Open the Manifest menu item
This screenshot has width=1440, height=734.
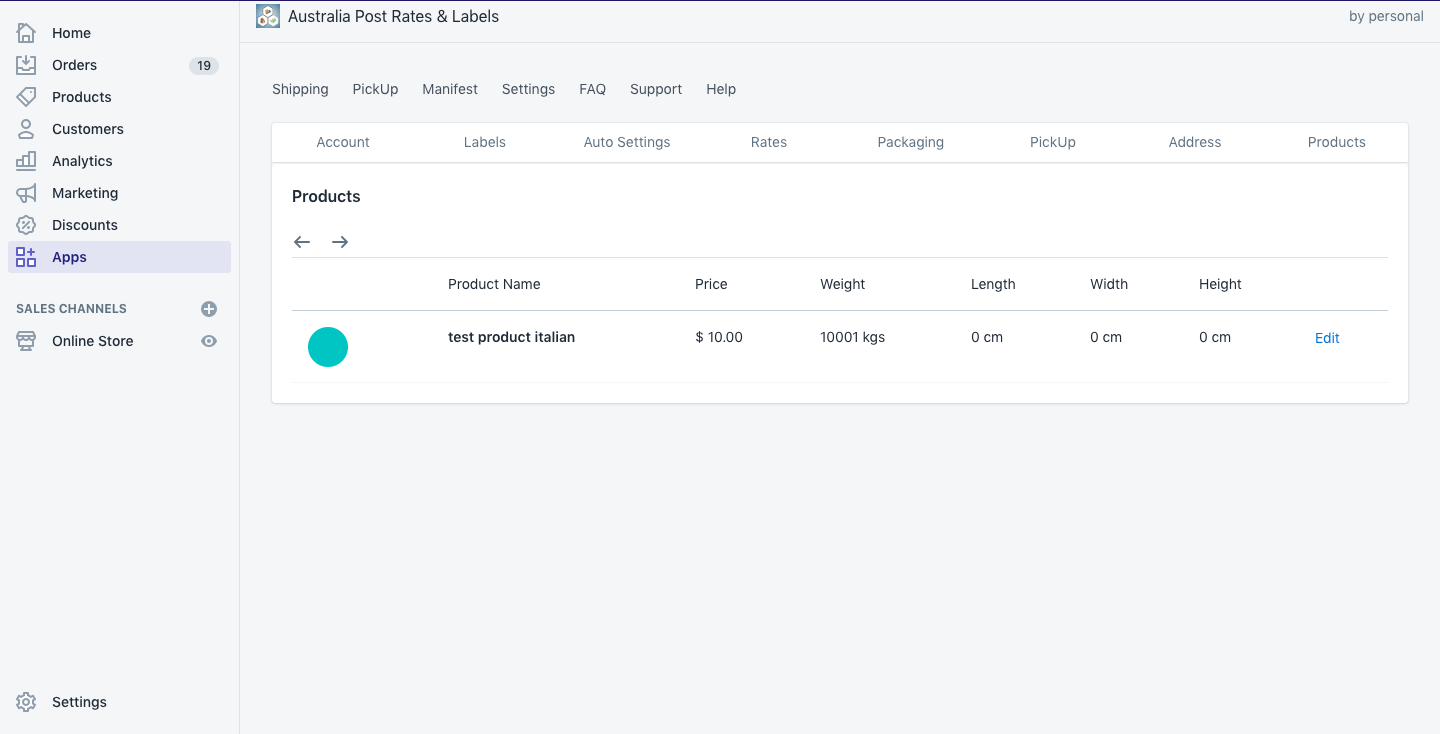(x=450, y=89)
